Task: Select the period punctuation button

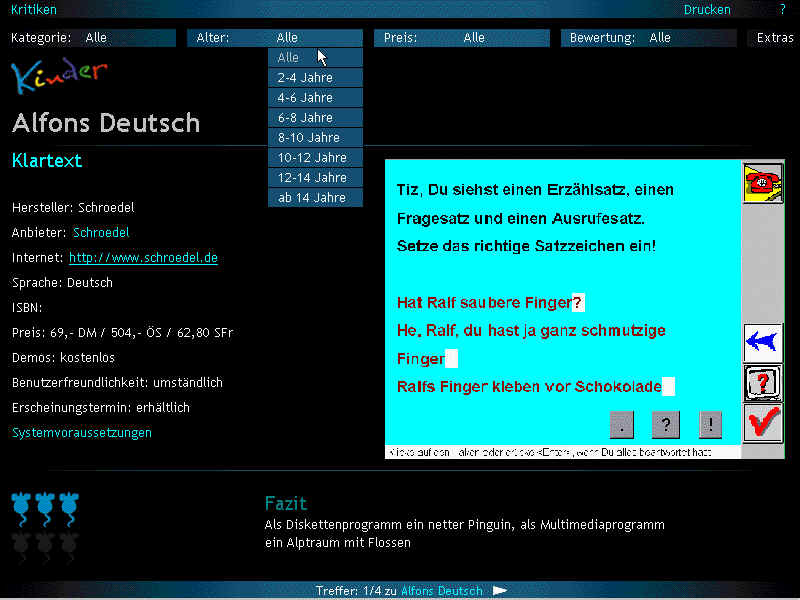Action: (x=622, y=425)
